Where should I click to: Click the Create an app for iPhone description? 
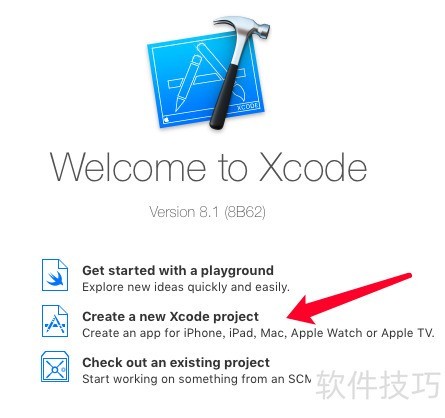258,333
